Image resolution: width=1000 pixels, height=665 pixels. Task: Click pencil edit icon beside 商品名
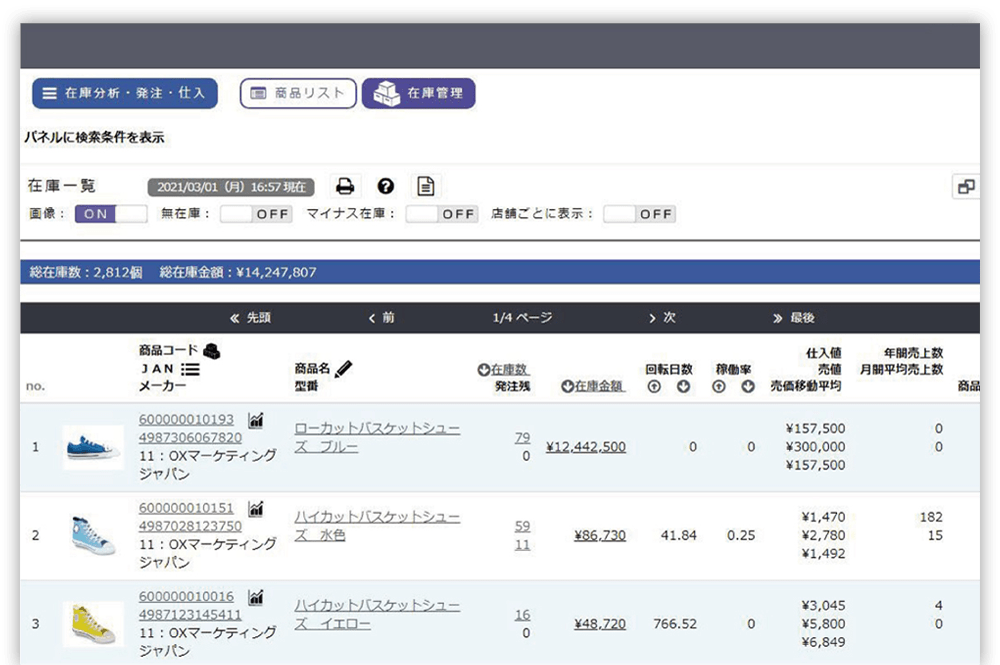pos(344,369)
